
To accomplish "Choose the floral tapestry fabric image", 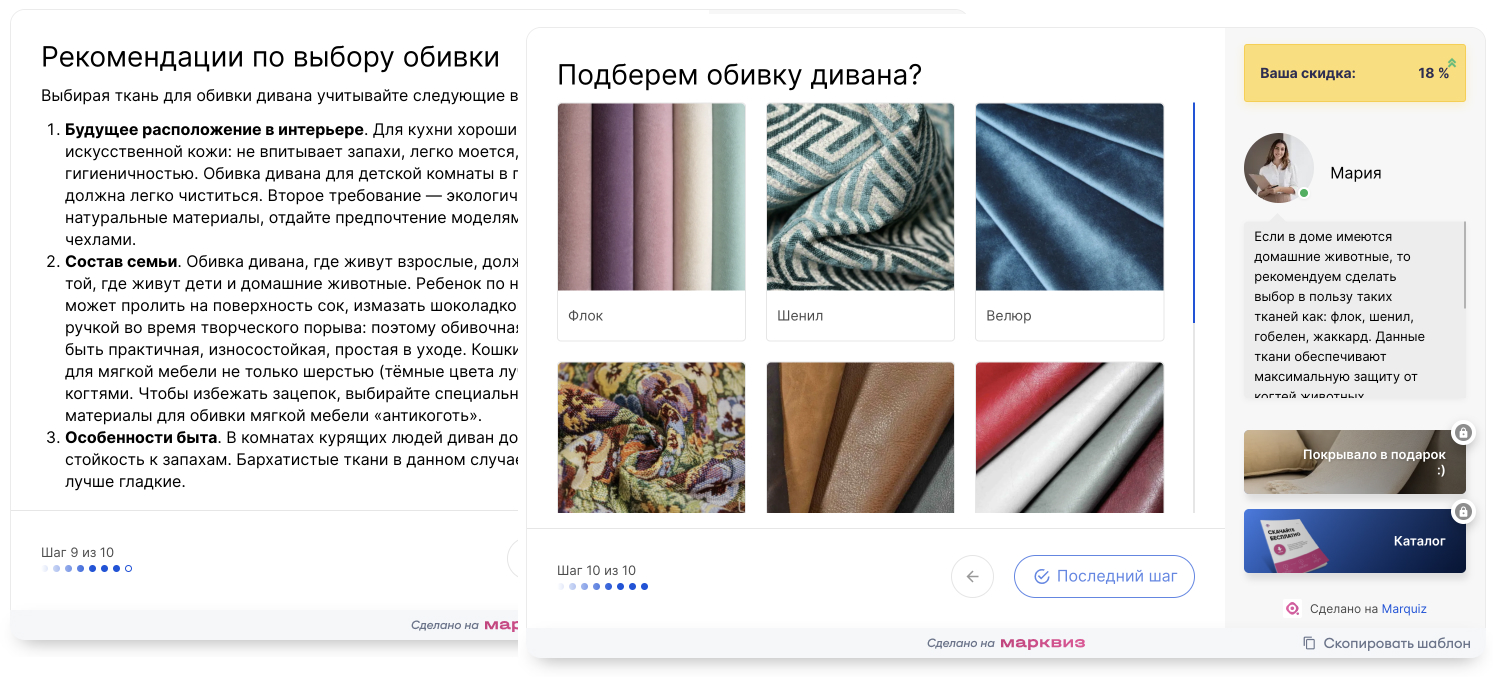I will pos(651,438).
